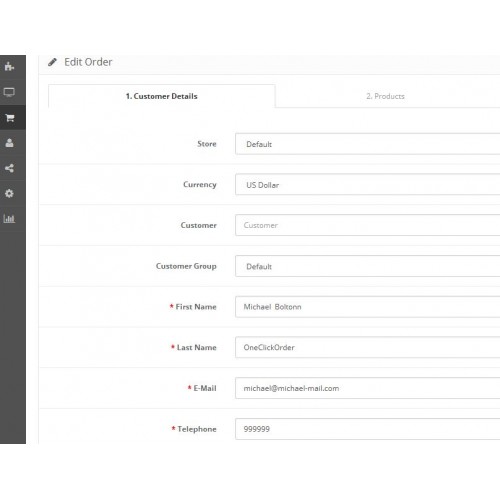Click the Customer Group label
The image size is (500, 500).
[186, 266]
